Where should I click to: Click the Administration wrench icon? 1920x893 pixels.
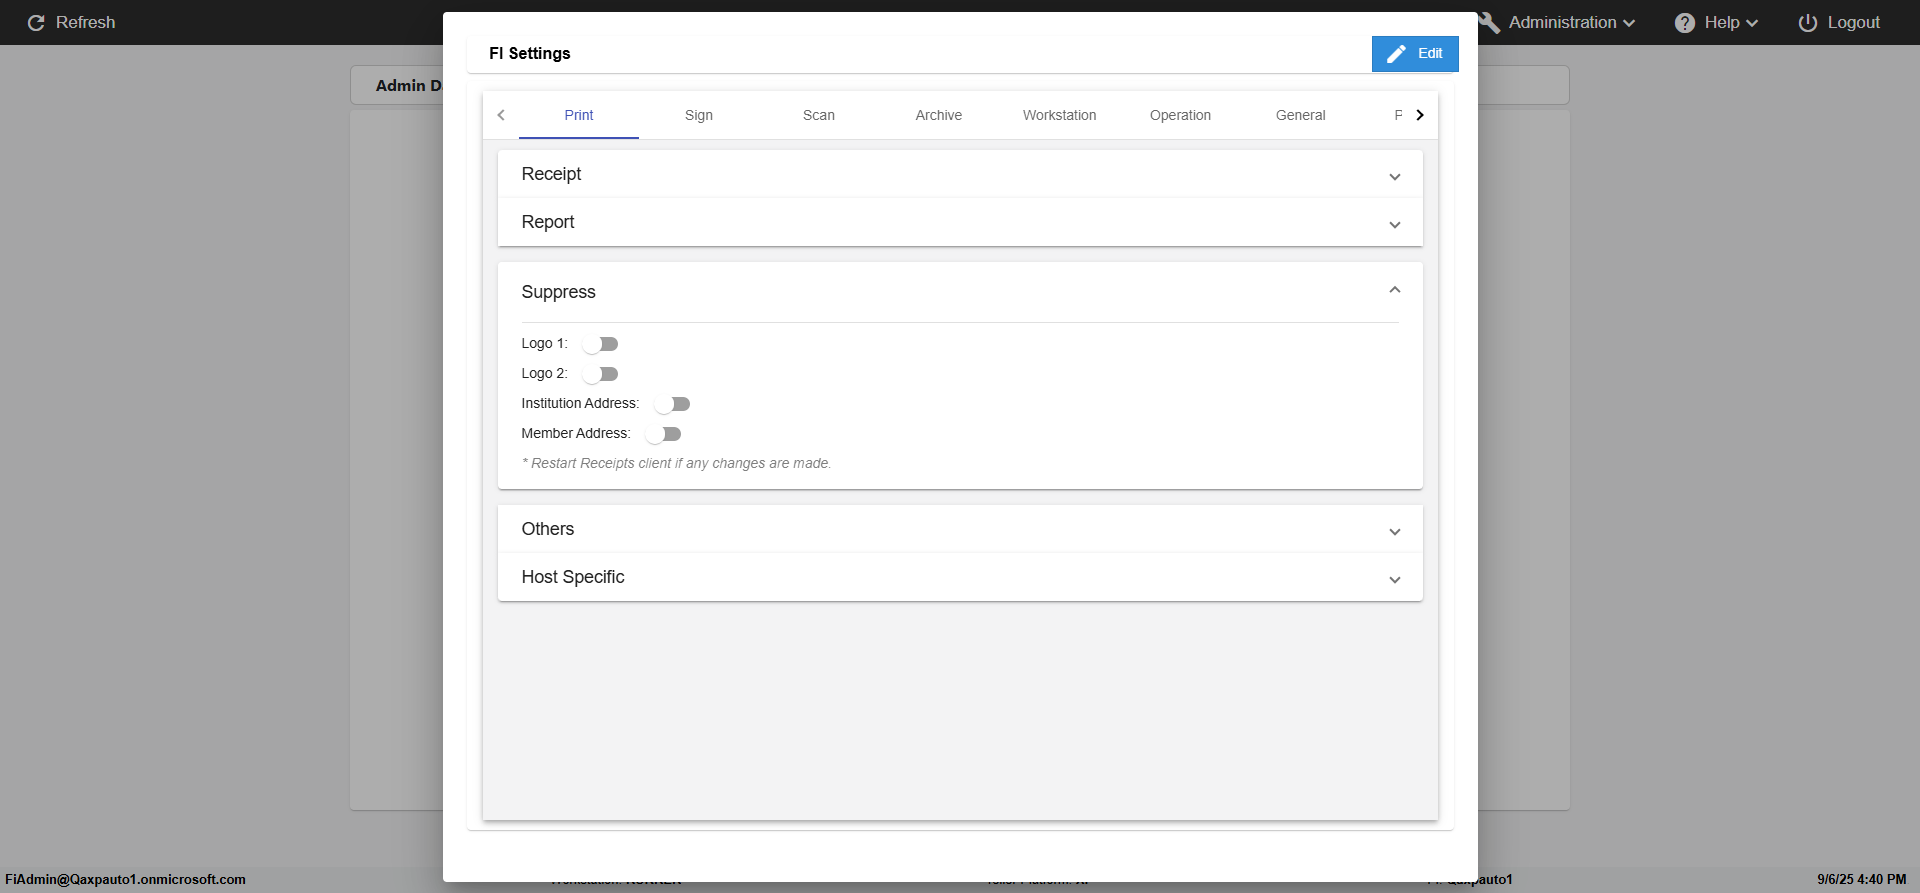[x=1490, y=23]
